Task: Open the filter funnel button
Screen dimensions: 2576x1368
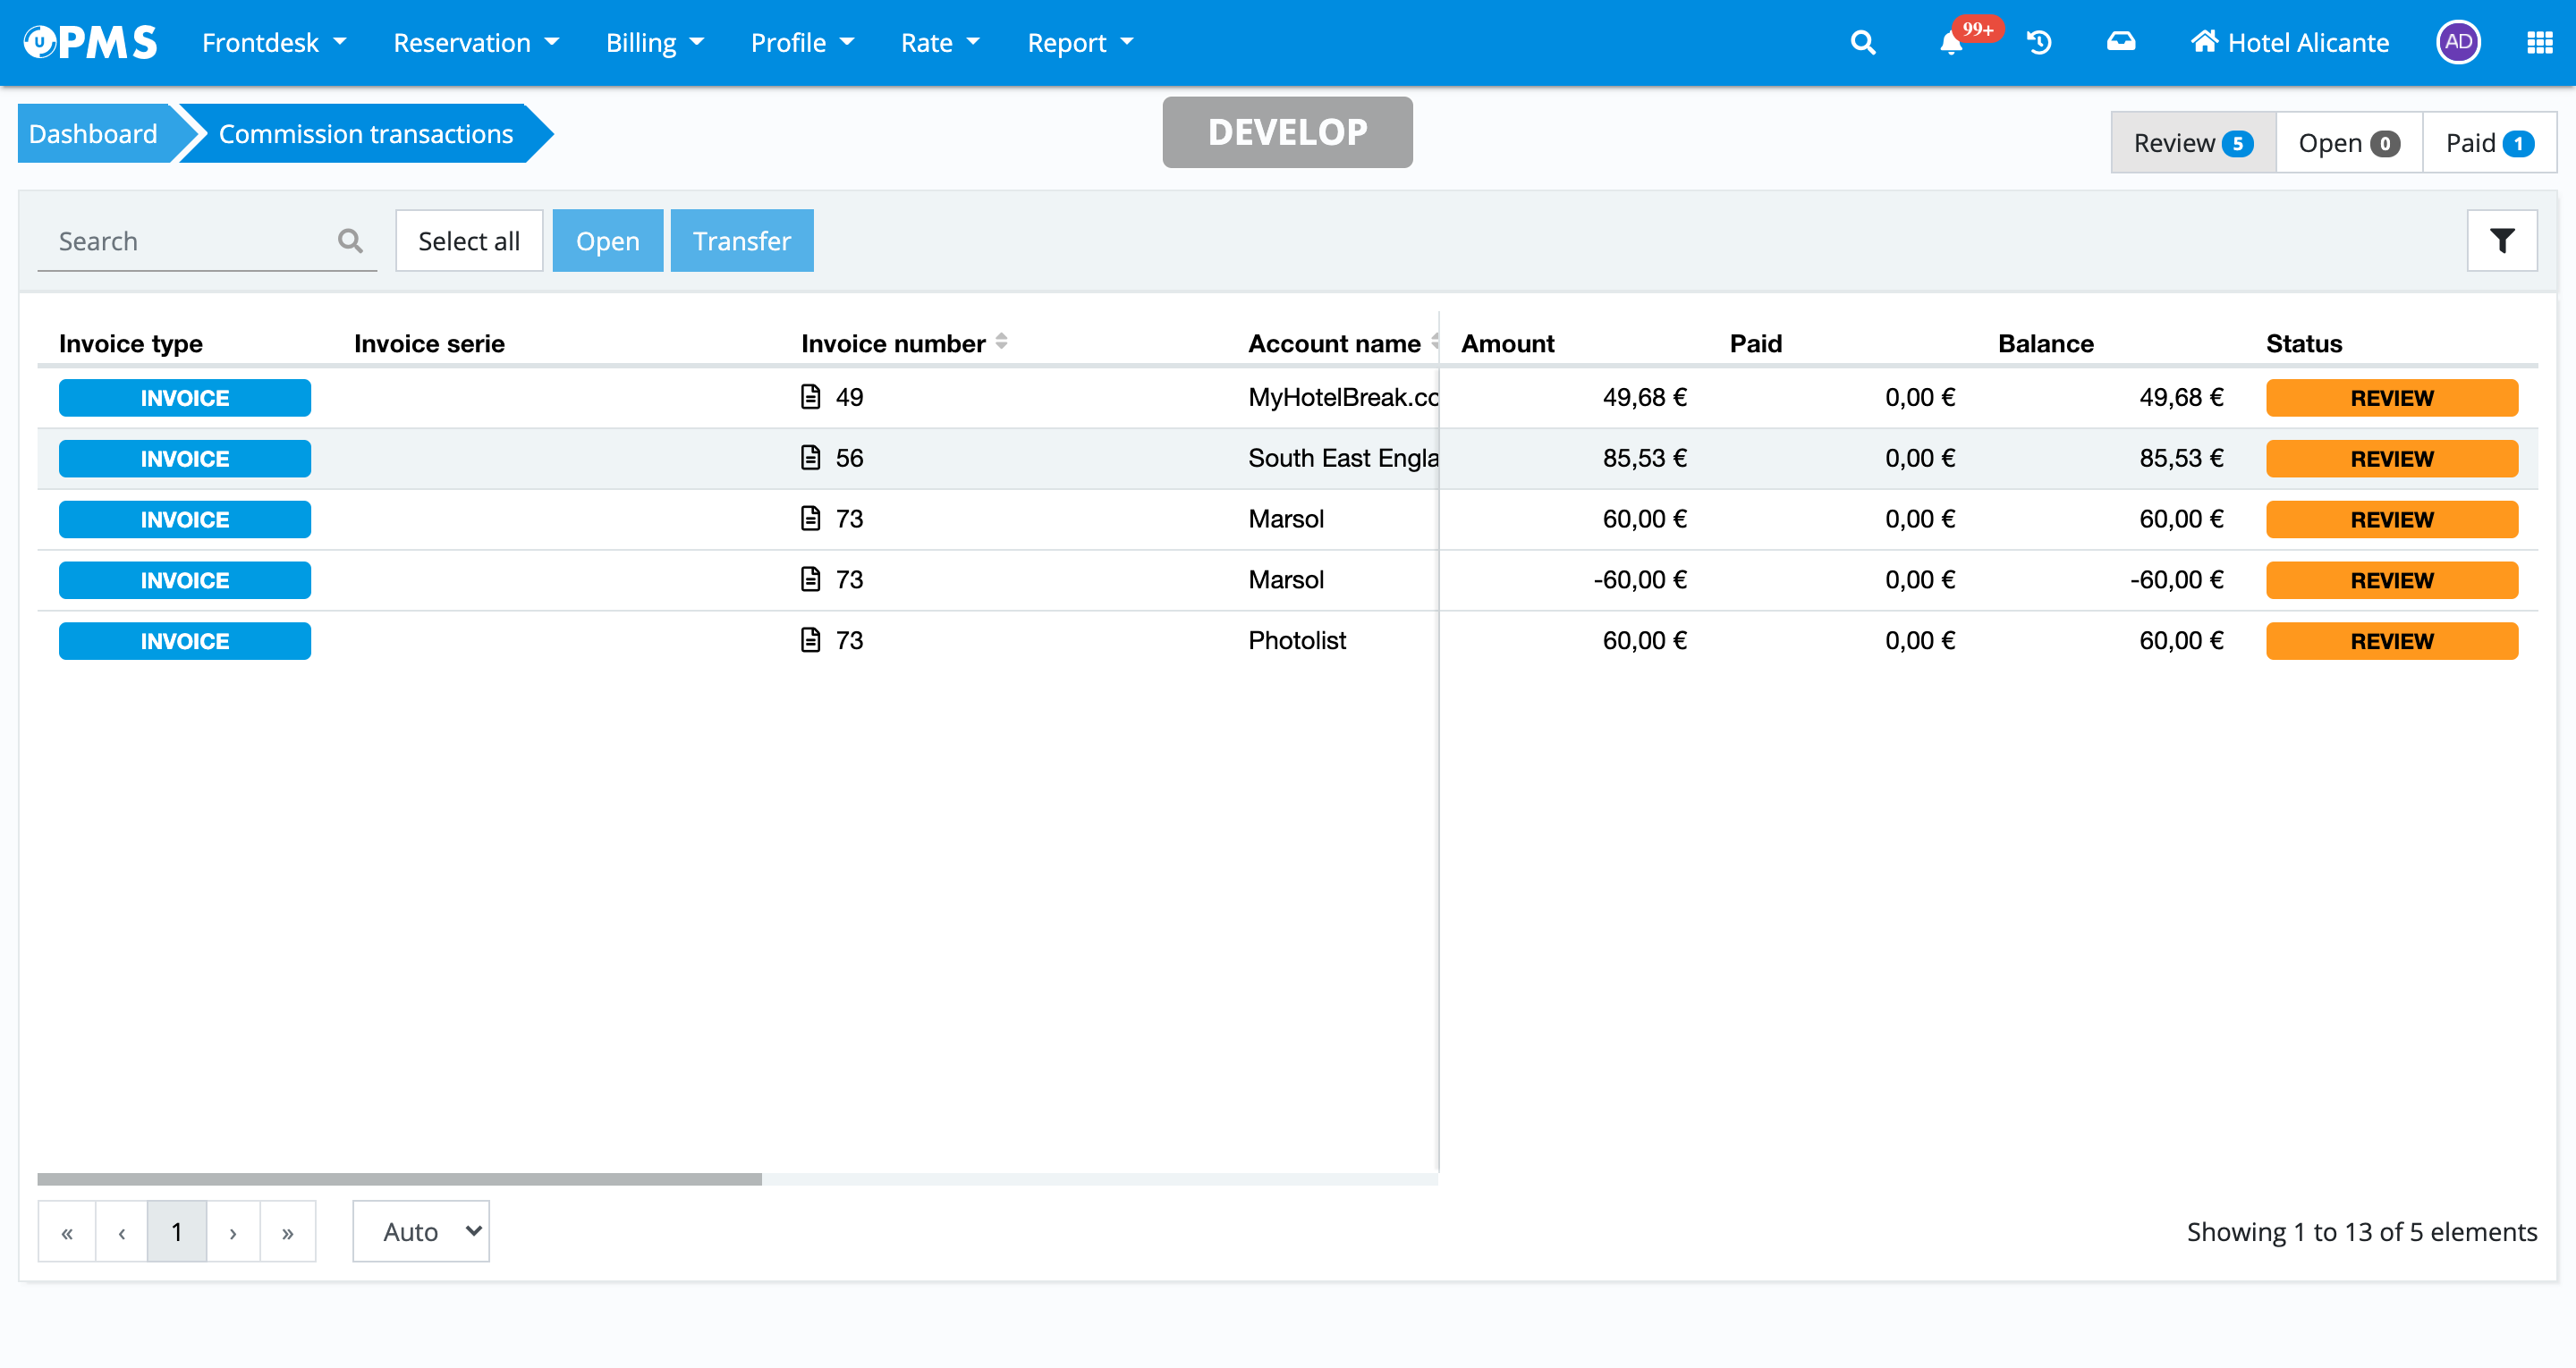Action: point(2501,240)
